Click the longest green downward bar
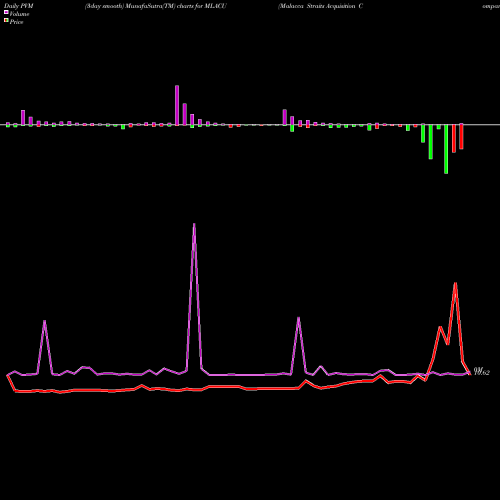 (x=446, y=149)
